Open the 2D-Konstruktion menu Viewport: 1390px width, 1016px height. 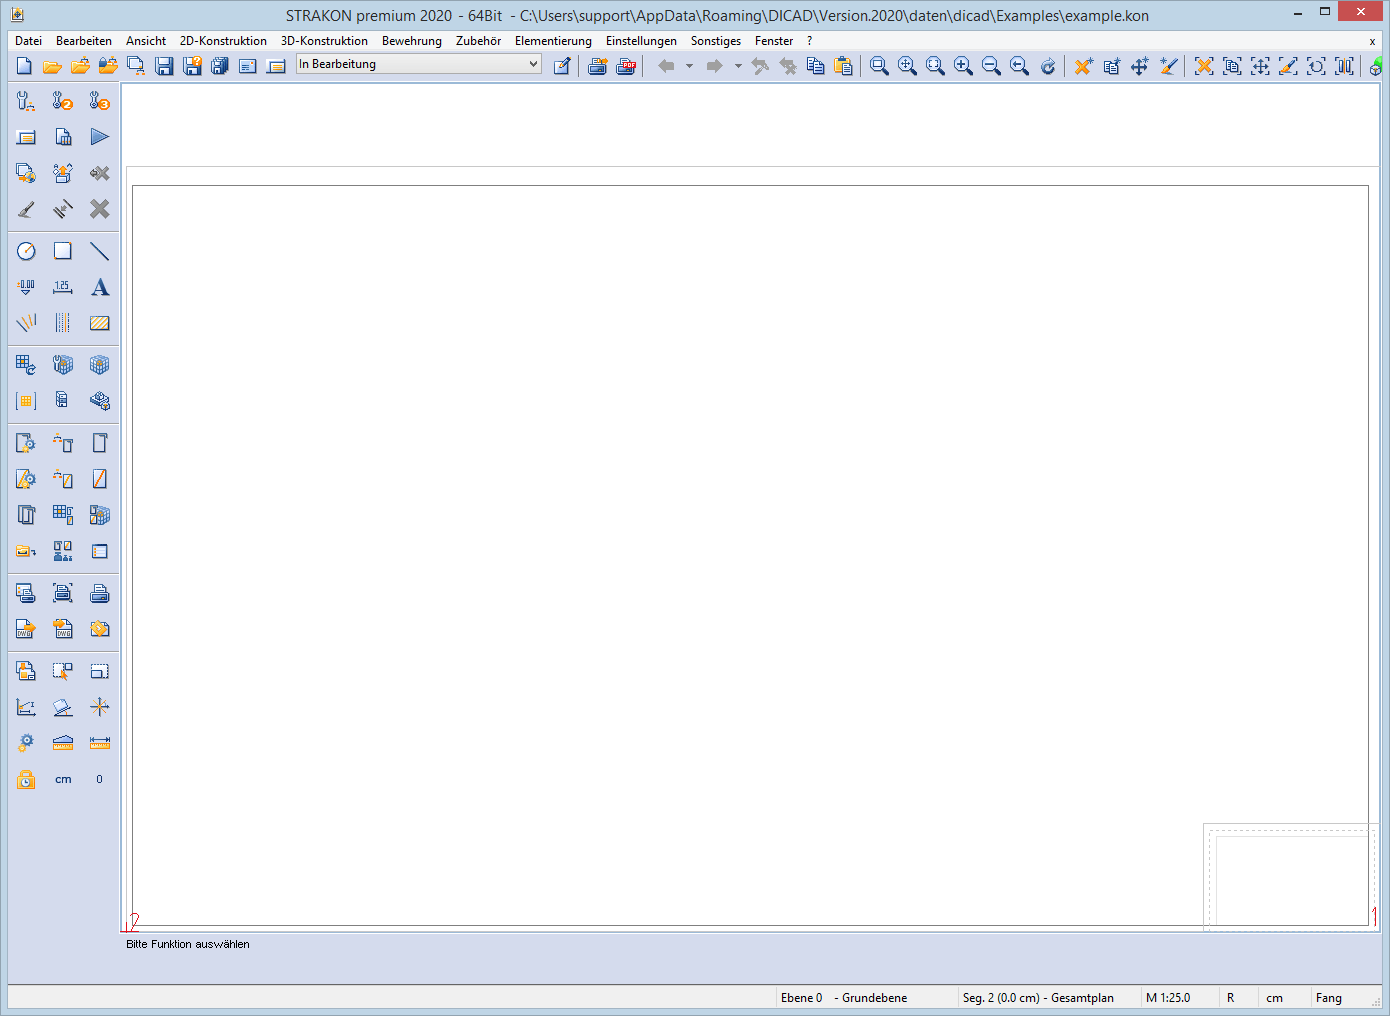click(x=223, y=41)
